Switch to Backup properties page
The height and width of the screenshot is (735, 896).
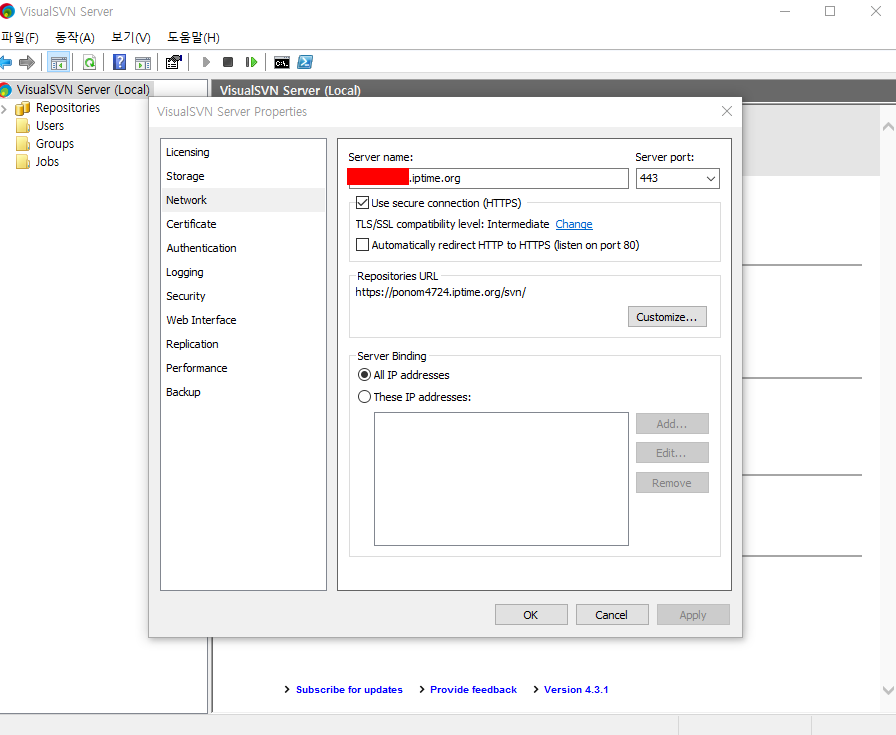[x=243, y=392]
